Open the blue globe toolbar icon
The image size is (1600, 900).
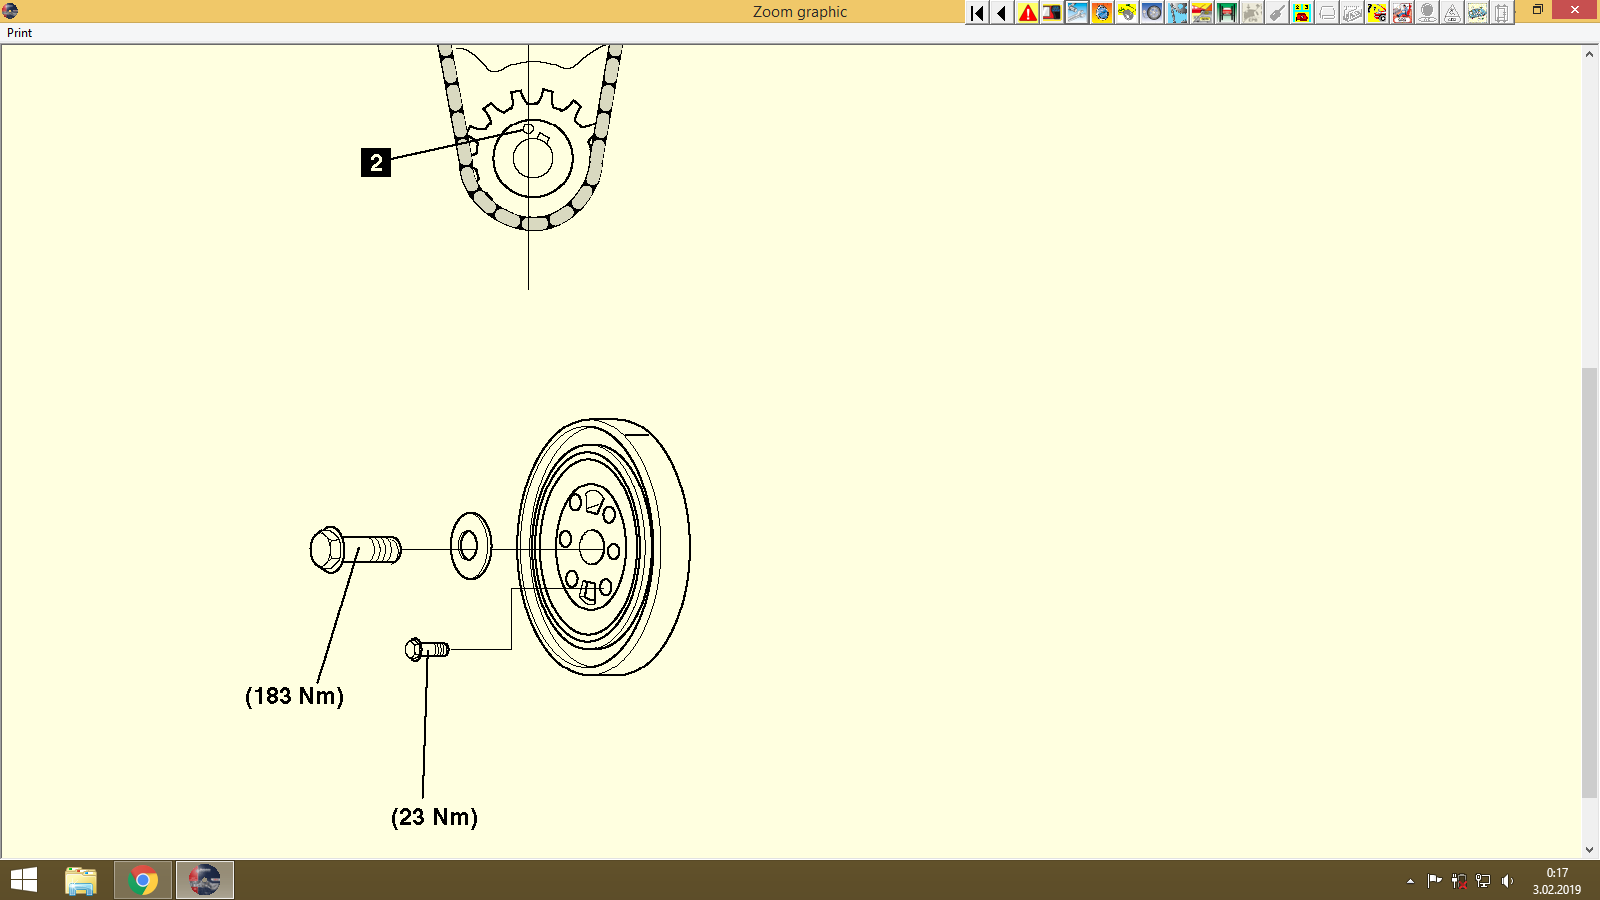coord(1103,13)
